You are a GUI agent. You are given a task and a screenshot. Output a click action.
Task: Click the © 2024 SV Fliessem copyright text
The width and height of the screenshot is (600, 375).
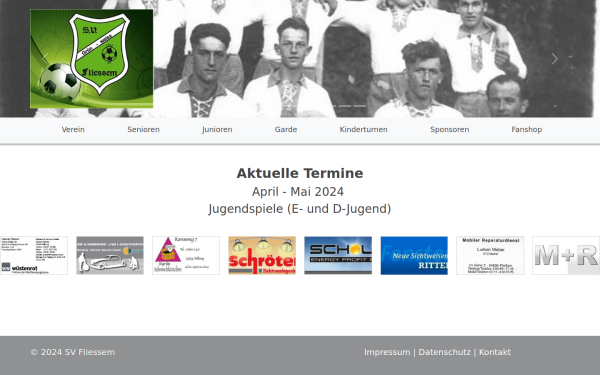[73, 352]
